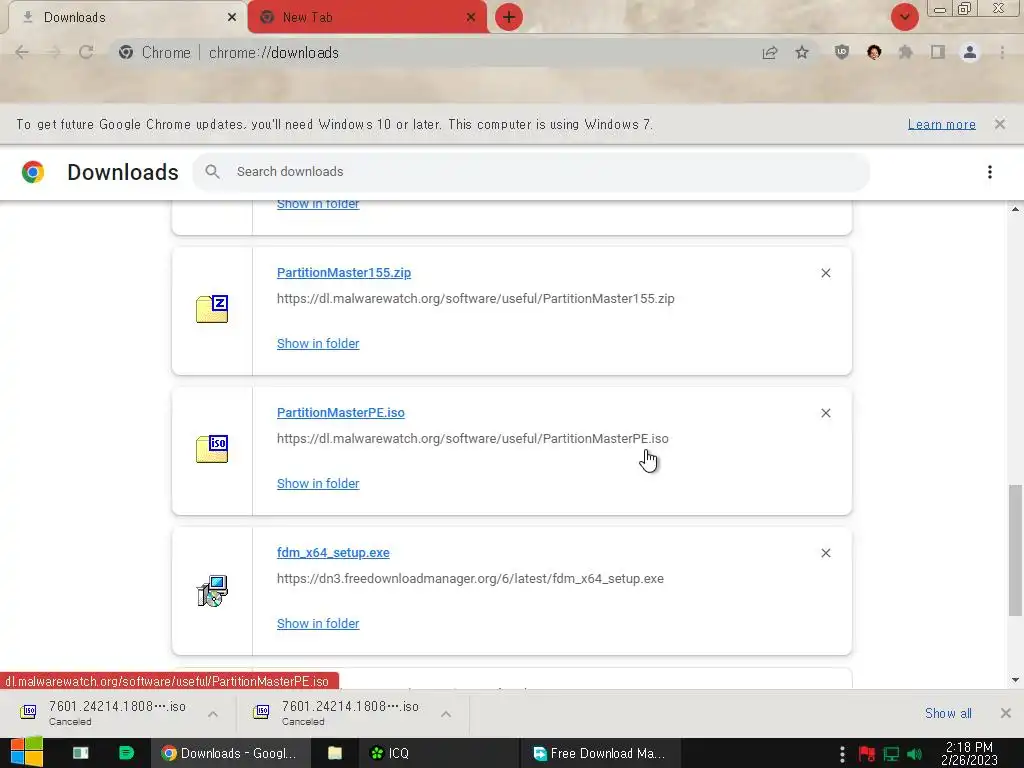
Task: Expand first canceled iso download options
Action: click(213, 714)
